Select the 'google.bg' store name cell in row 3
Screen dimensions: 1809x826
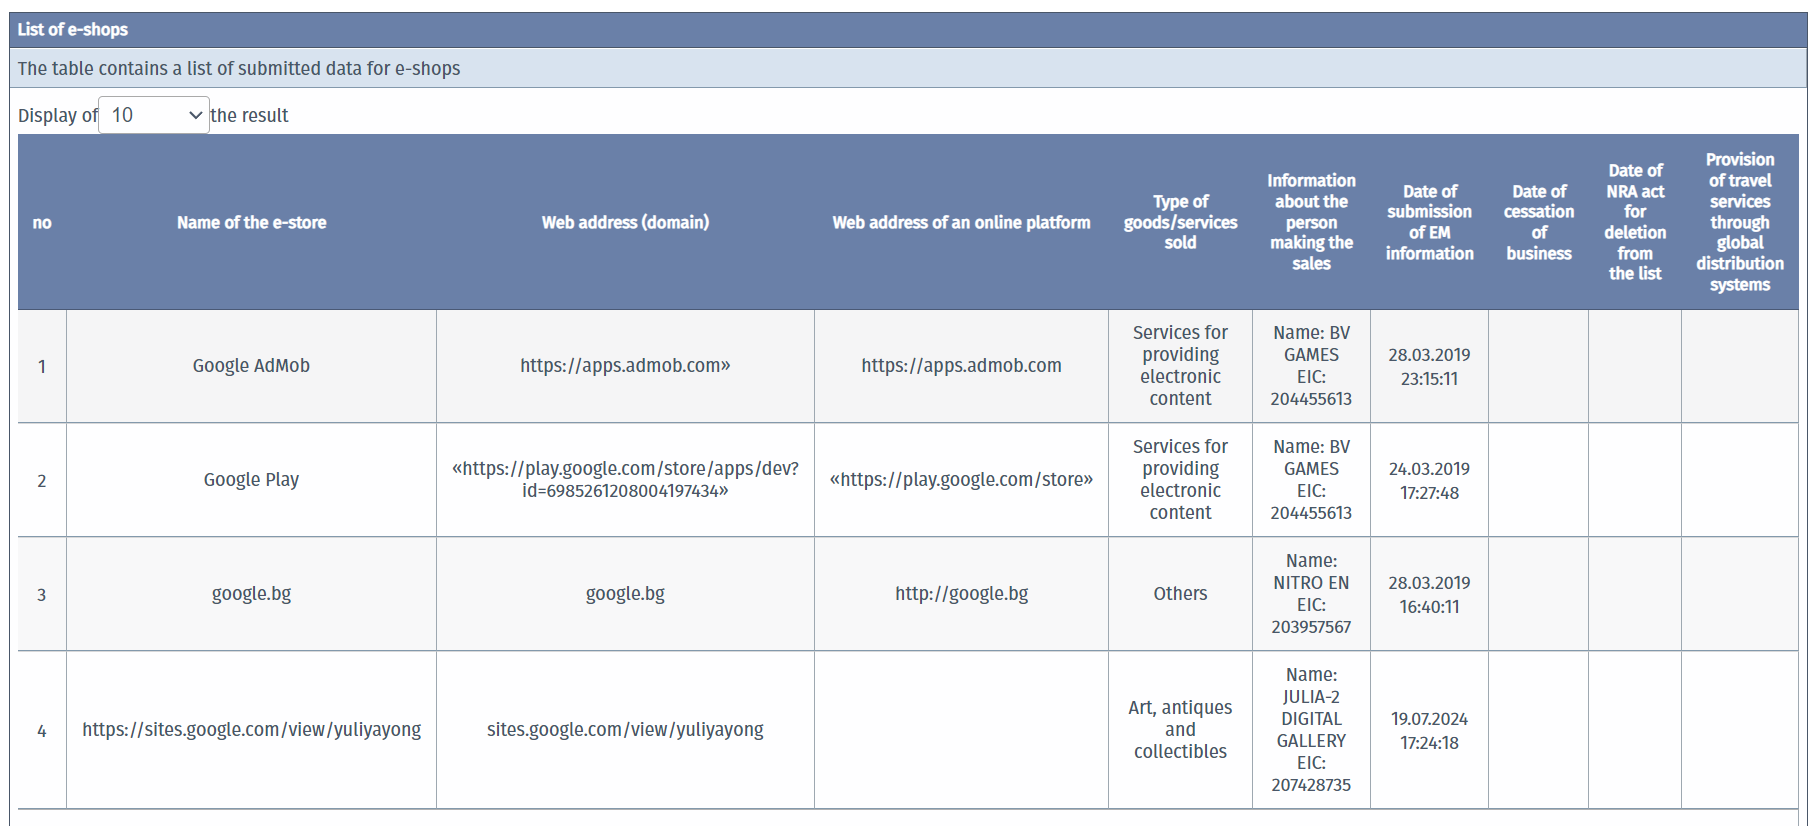click(251, 594)
